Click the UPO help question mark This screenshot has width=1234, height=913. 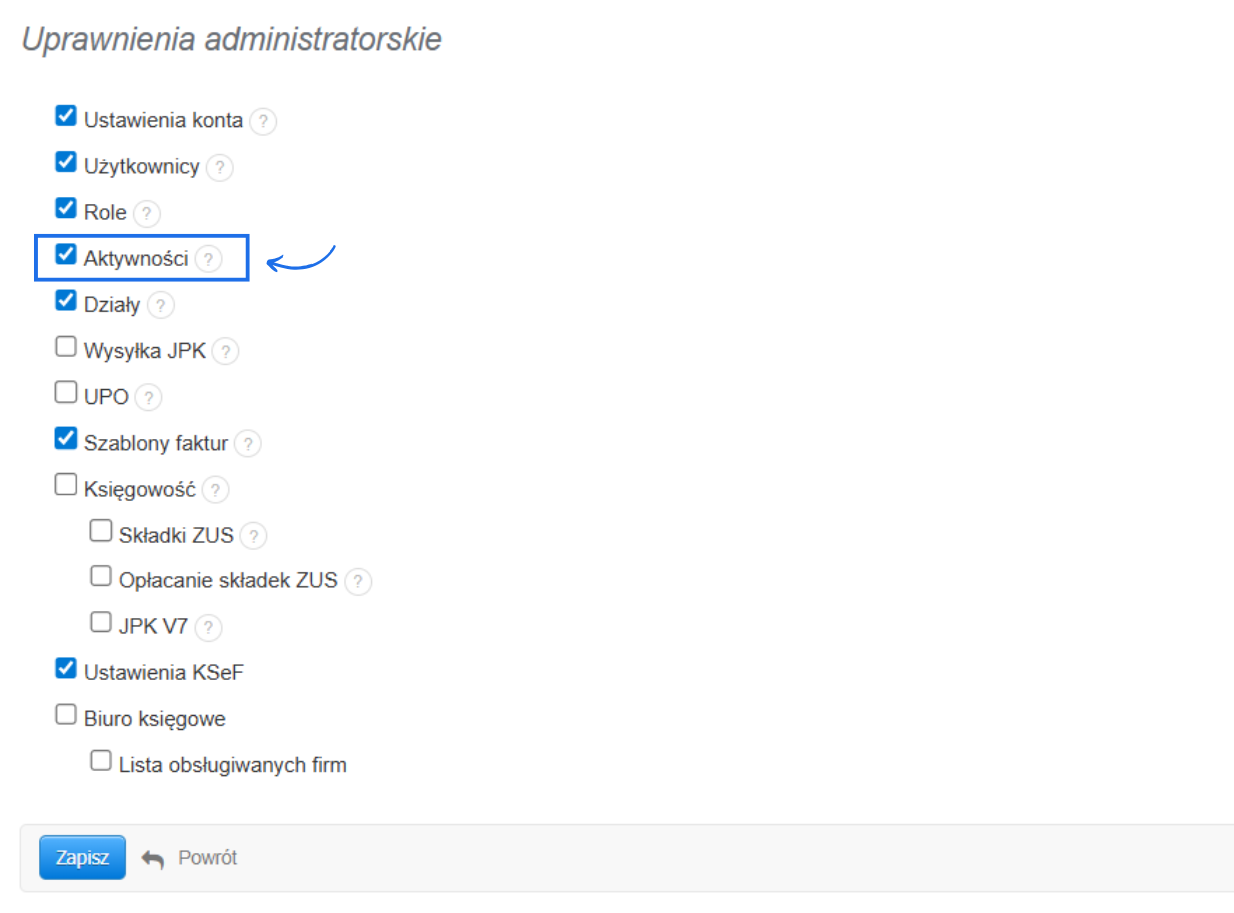tap(148, 398)
